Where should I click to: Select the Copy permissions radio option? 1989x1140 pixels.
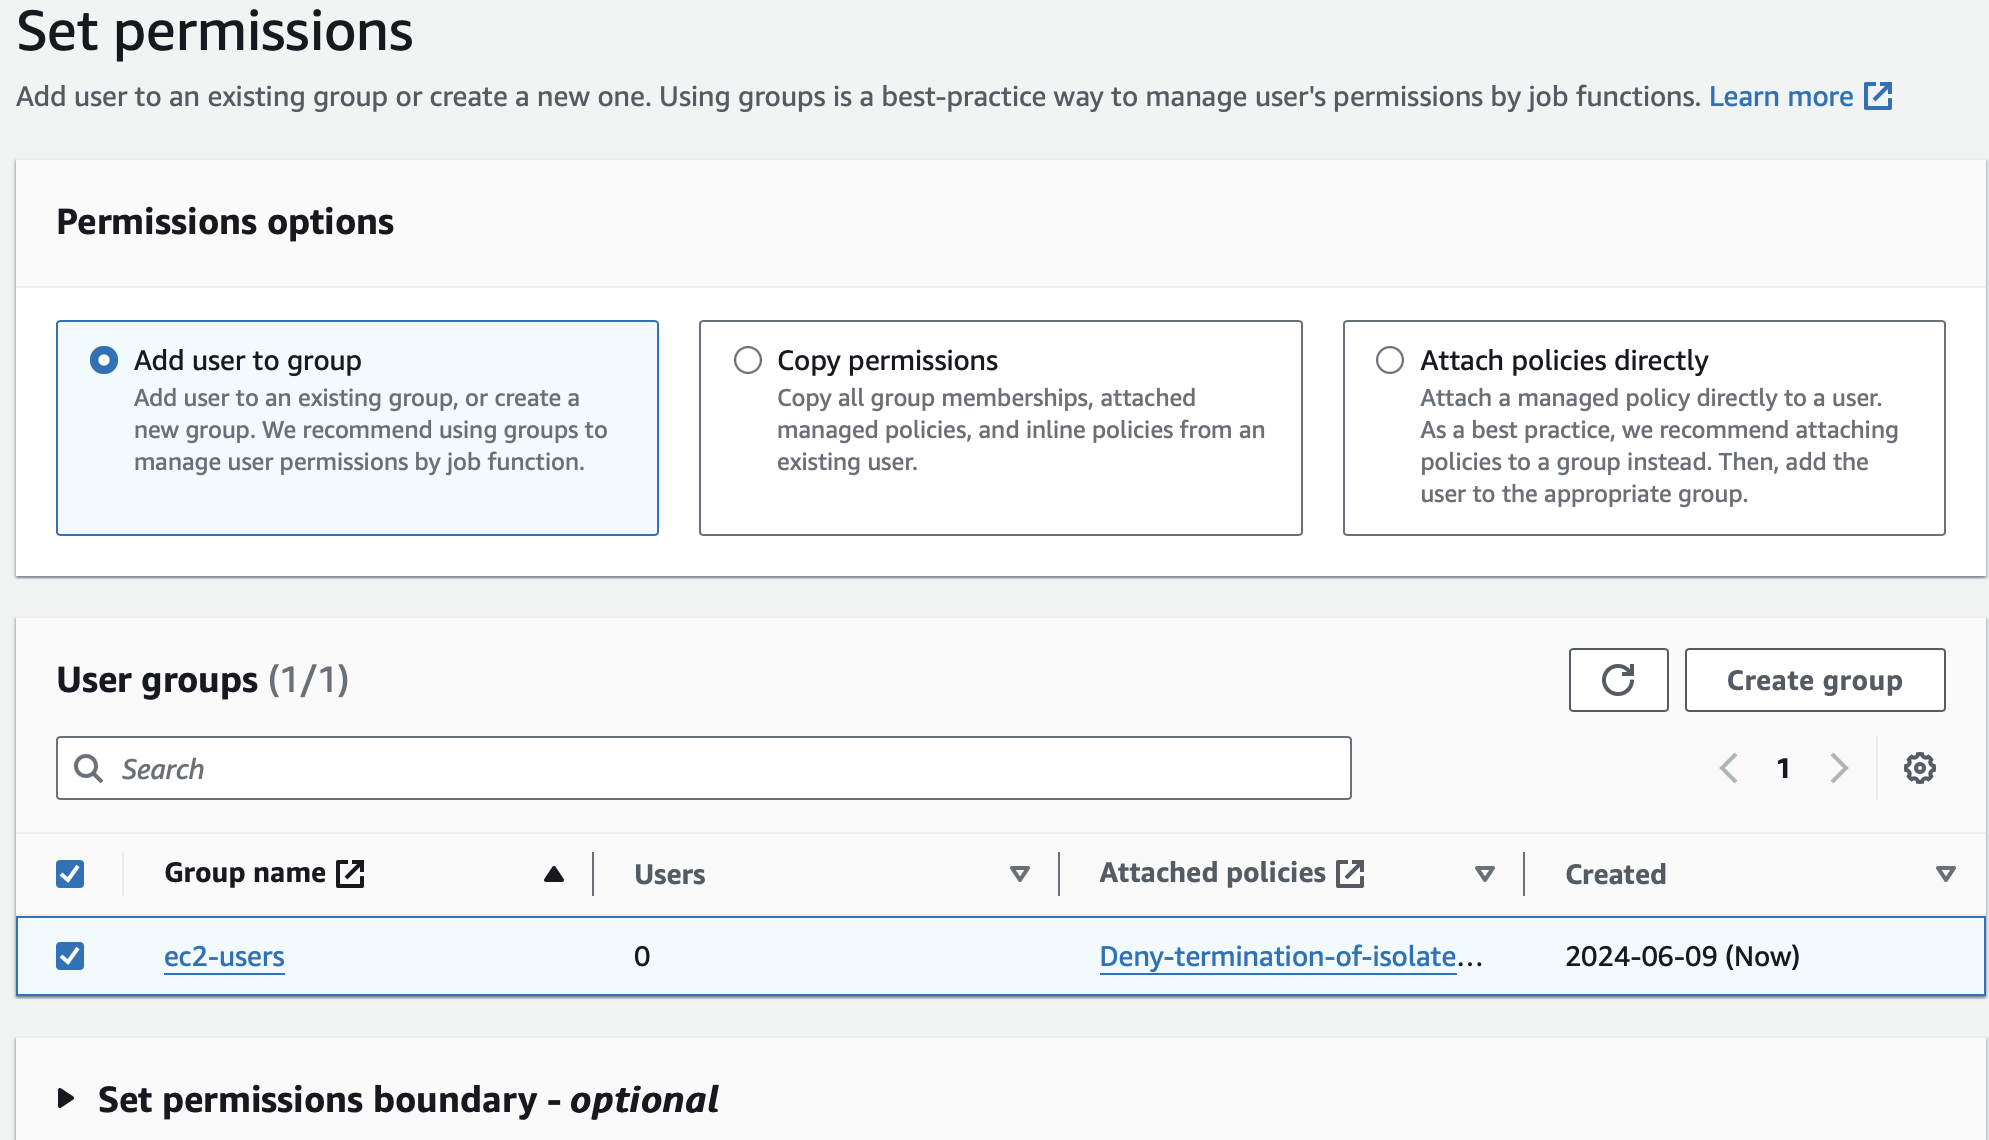(748, 360)
